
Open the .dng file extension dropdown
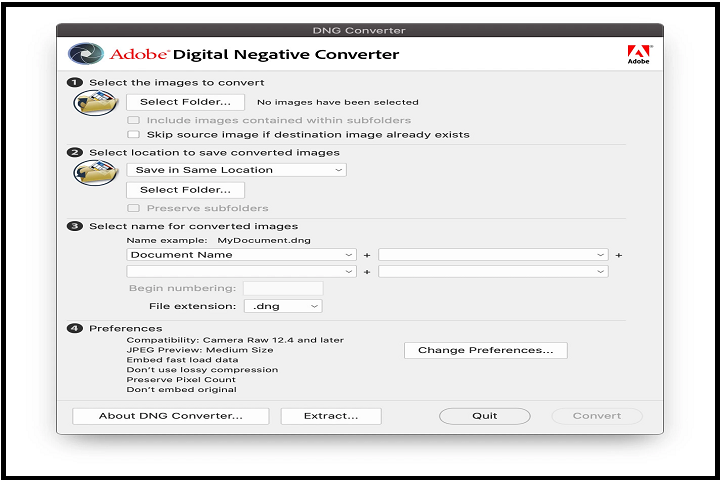(282, 306)
